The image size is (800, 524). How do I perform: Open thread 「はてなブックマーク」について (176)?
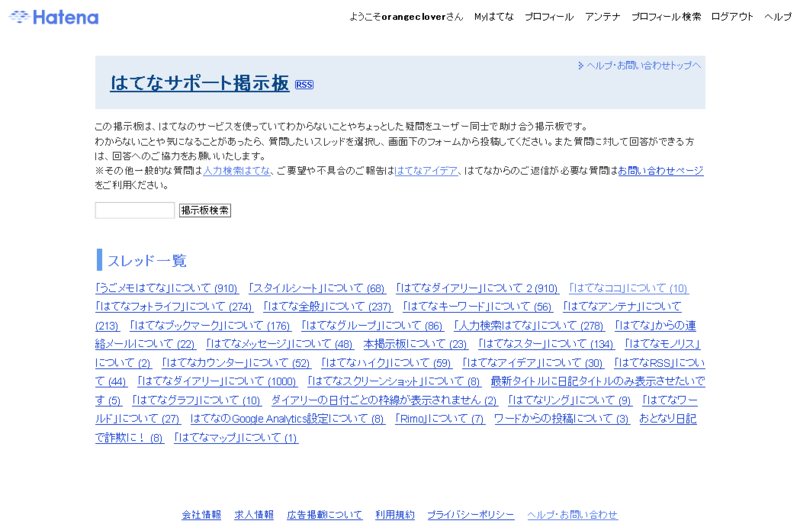point(210,326)
